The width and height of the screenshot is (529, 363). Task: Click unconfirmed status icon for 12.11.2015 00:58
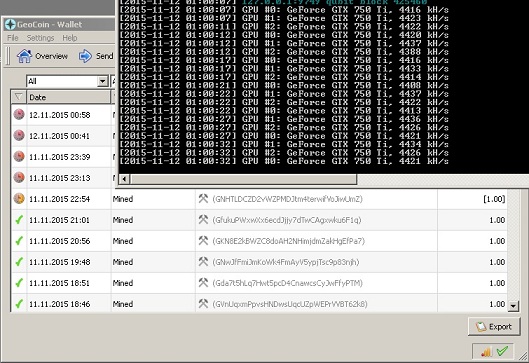19,115
